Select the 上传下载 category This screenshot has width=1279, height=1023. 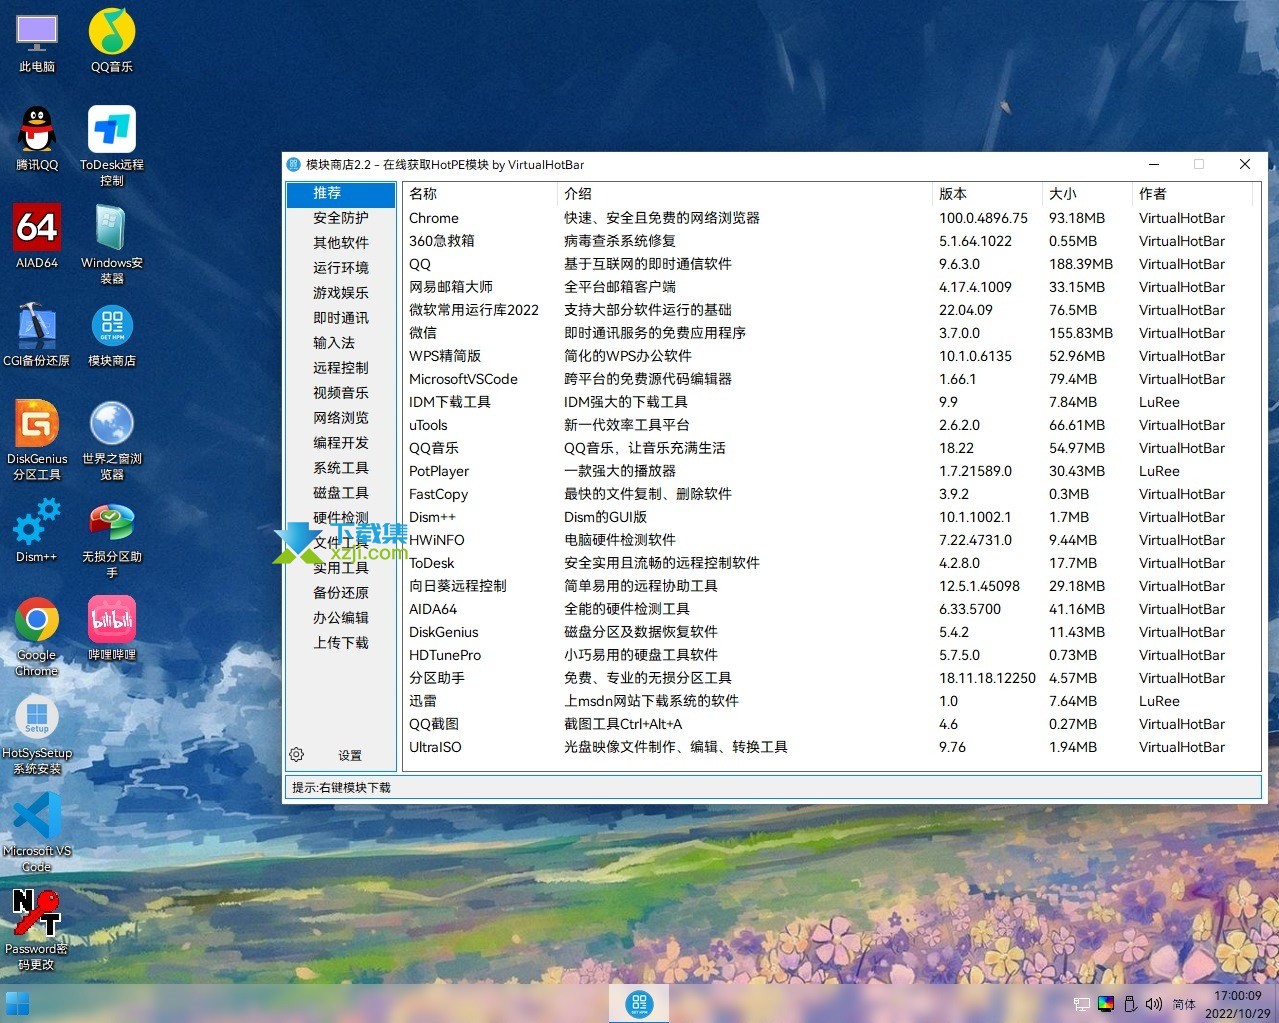[x=341, y=643]
